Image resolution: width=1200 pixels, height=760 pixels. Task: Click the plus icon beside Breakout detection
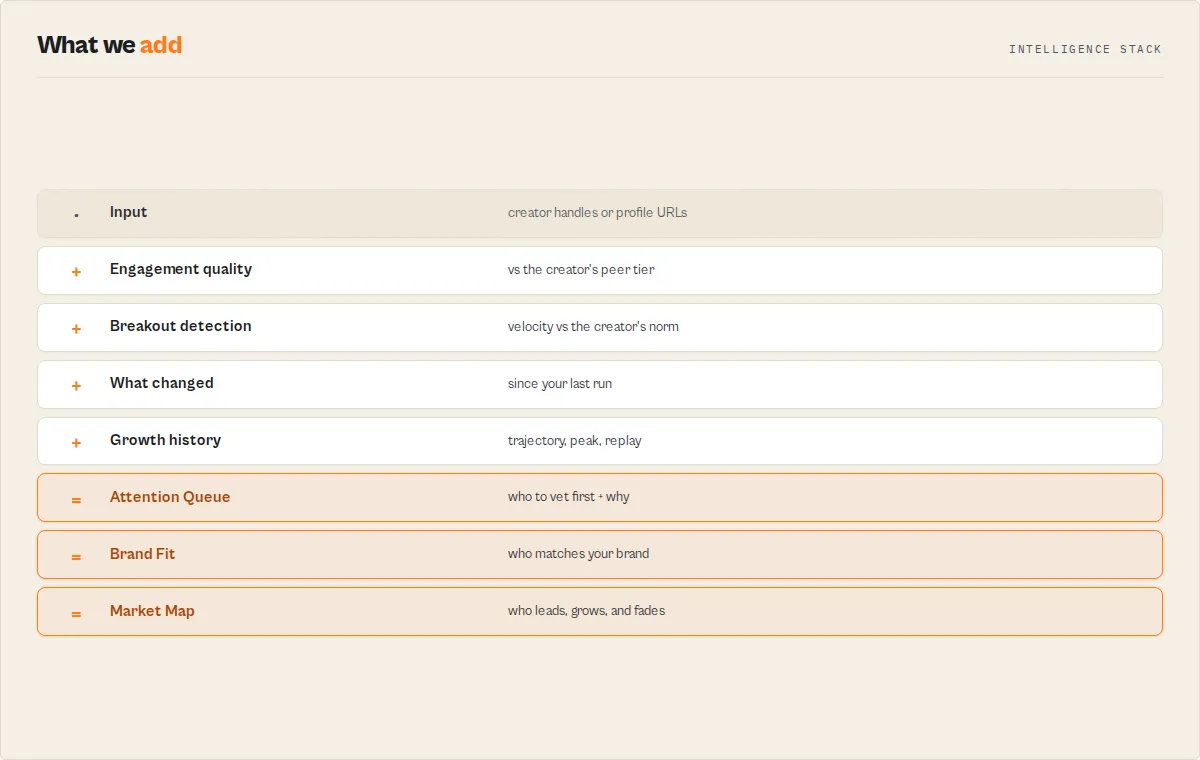click(x=76, y=329)
